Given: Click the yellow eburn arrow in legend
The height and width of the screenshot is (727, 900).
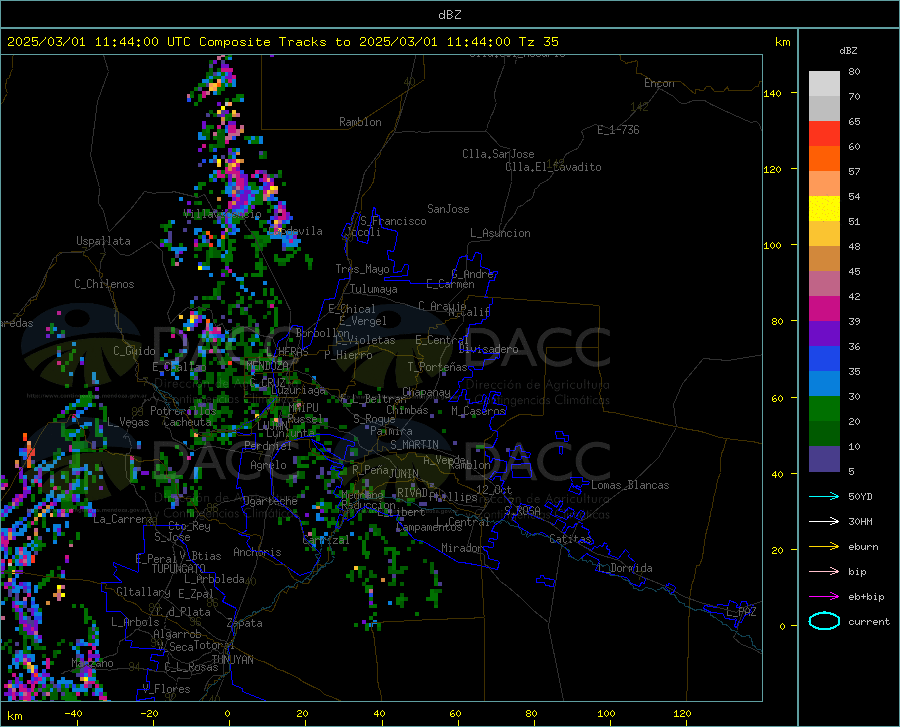Looking at the screenshot, I should (x=824, y=546).
